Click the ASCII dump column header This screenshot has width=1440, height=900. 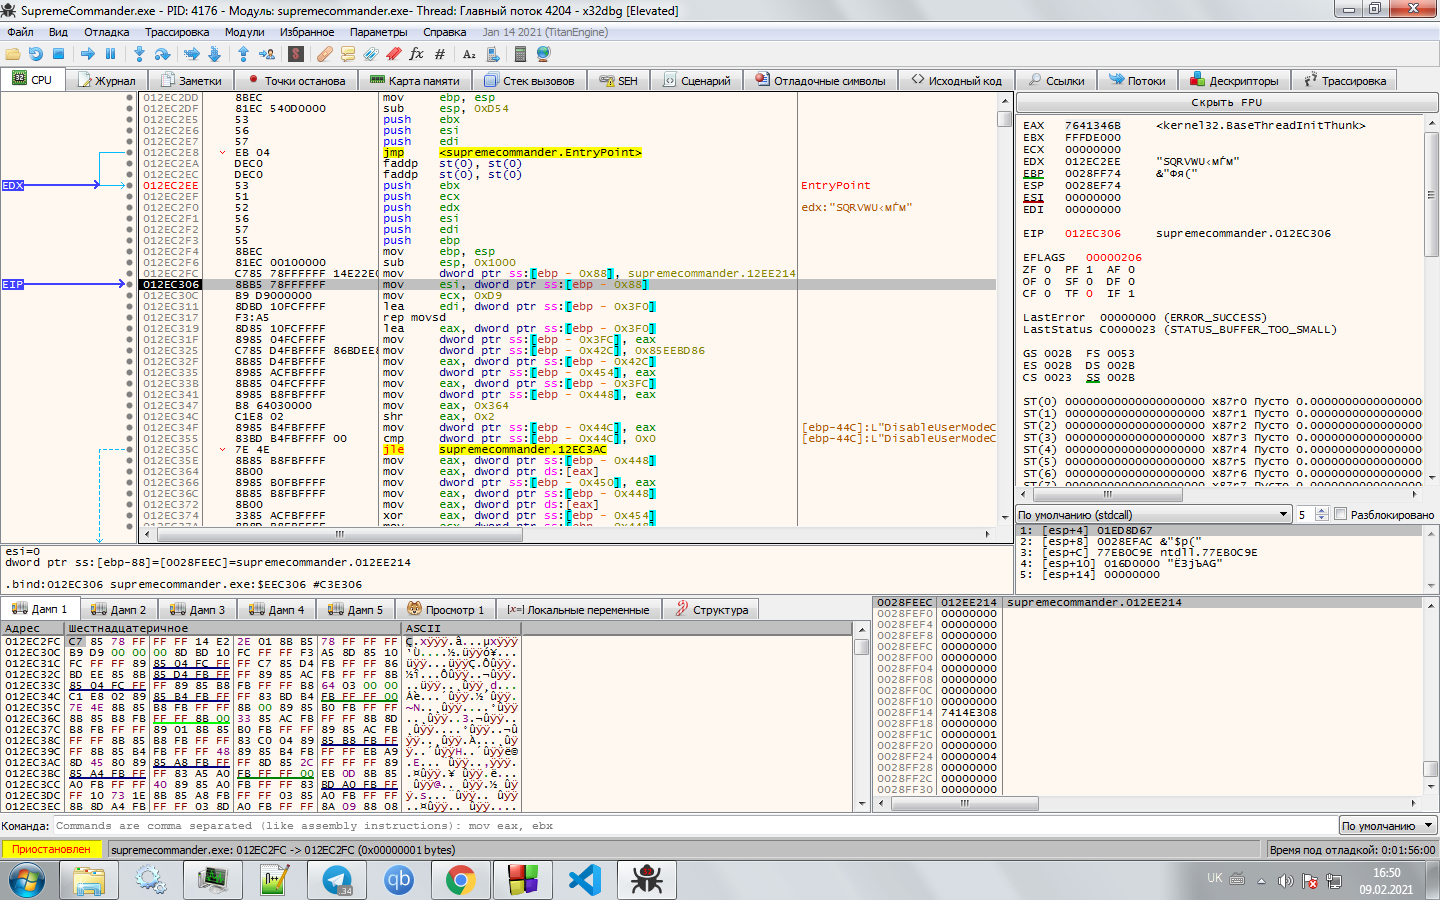tap(460, 628)
